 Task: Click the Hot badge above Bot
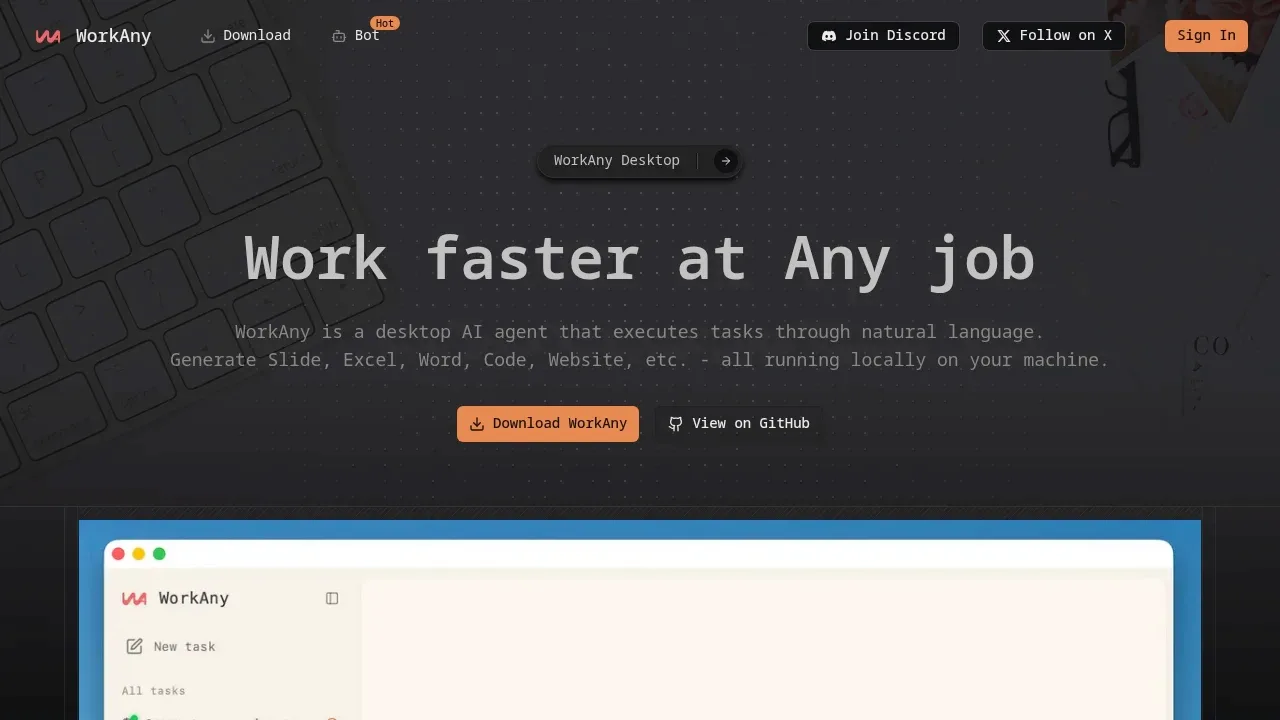[x=385, y=23]
